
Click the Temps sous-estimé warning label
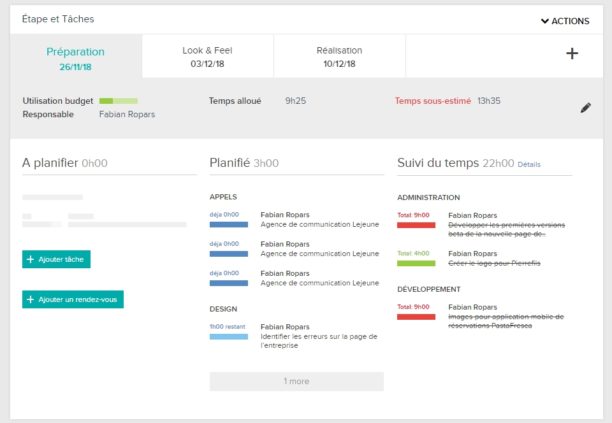(432, 101)
